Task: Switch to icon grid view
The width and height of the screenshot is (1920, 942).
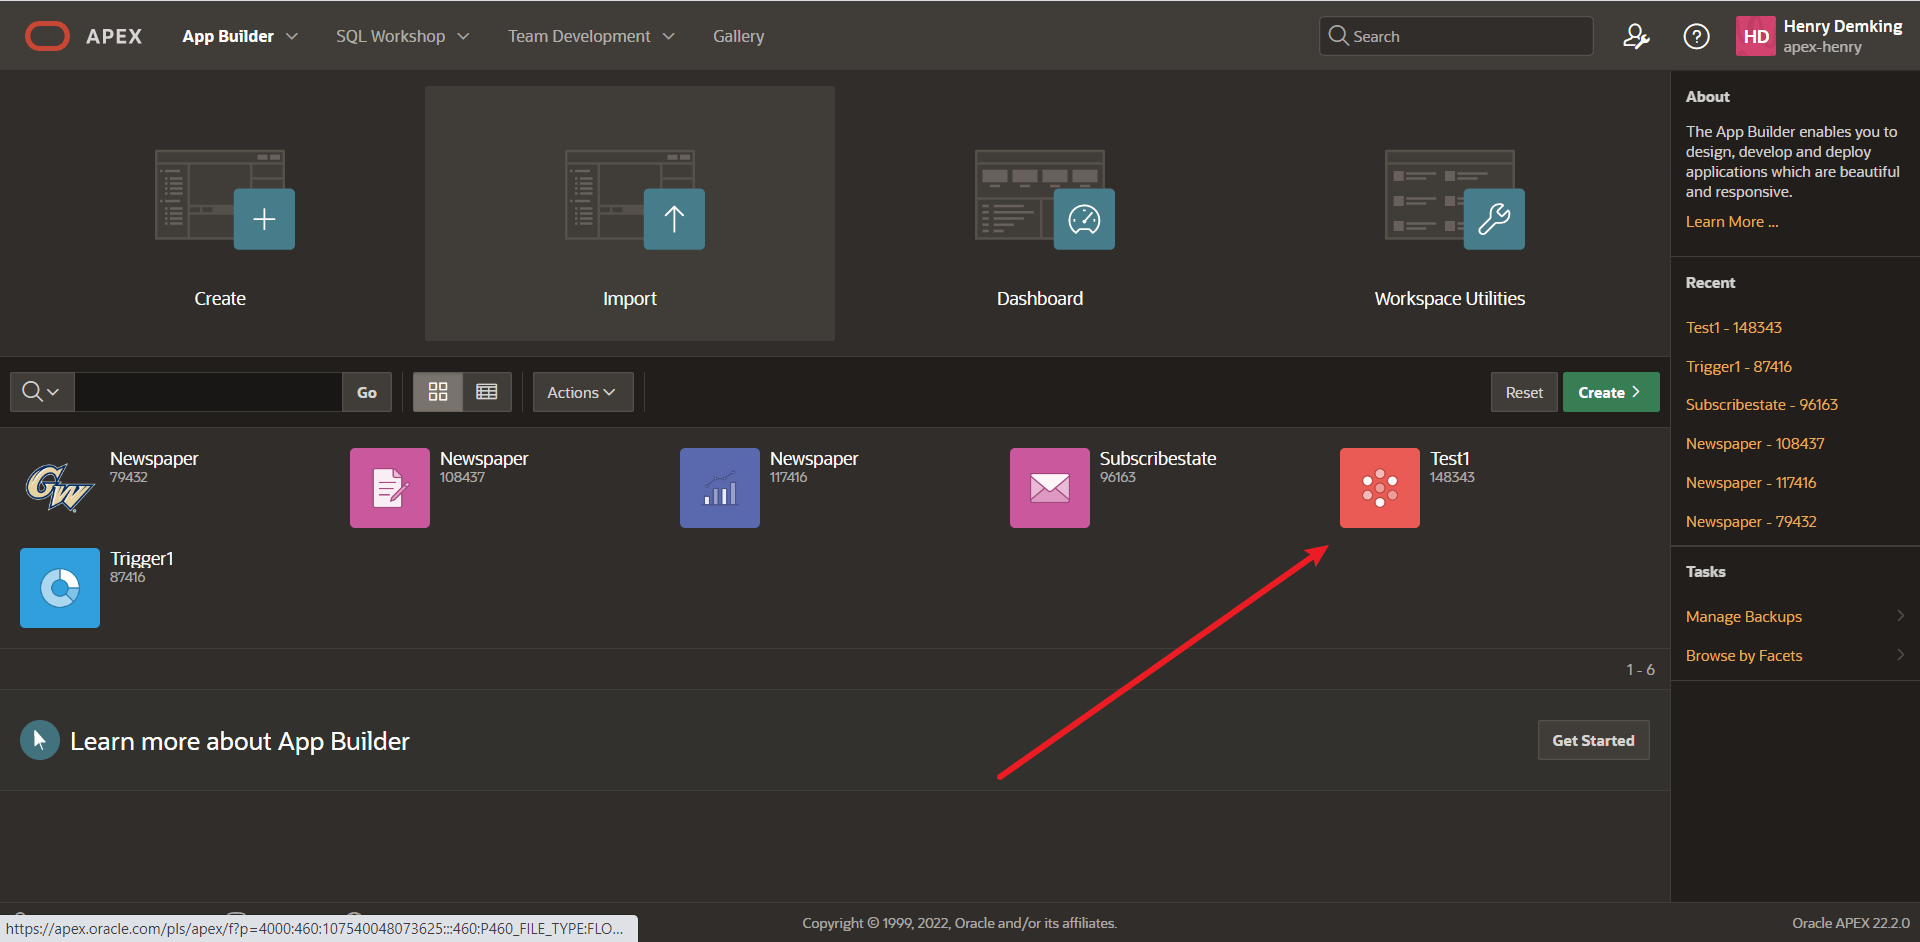Action: 438,392
